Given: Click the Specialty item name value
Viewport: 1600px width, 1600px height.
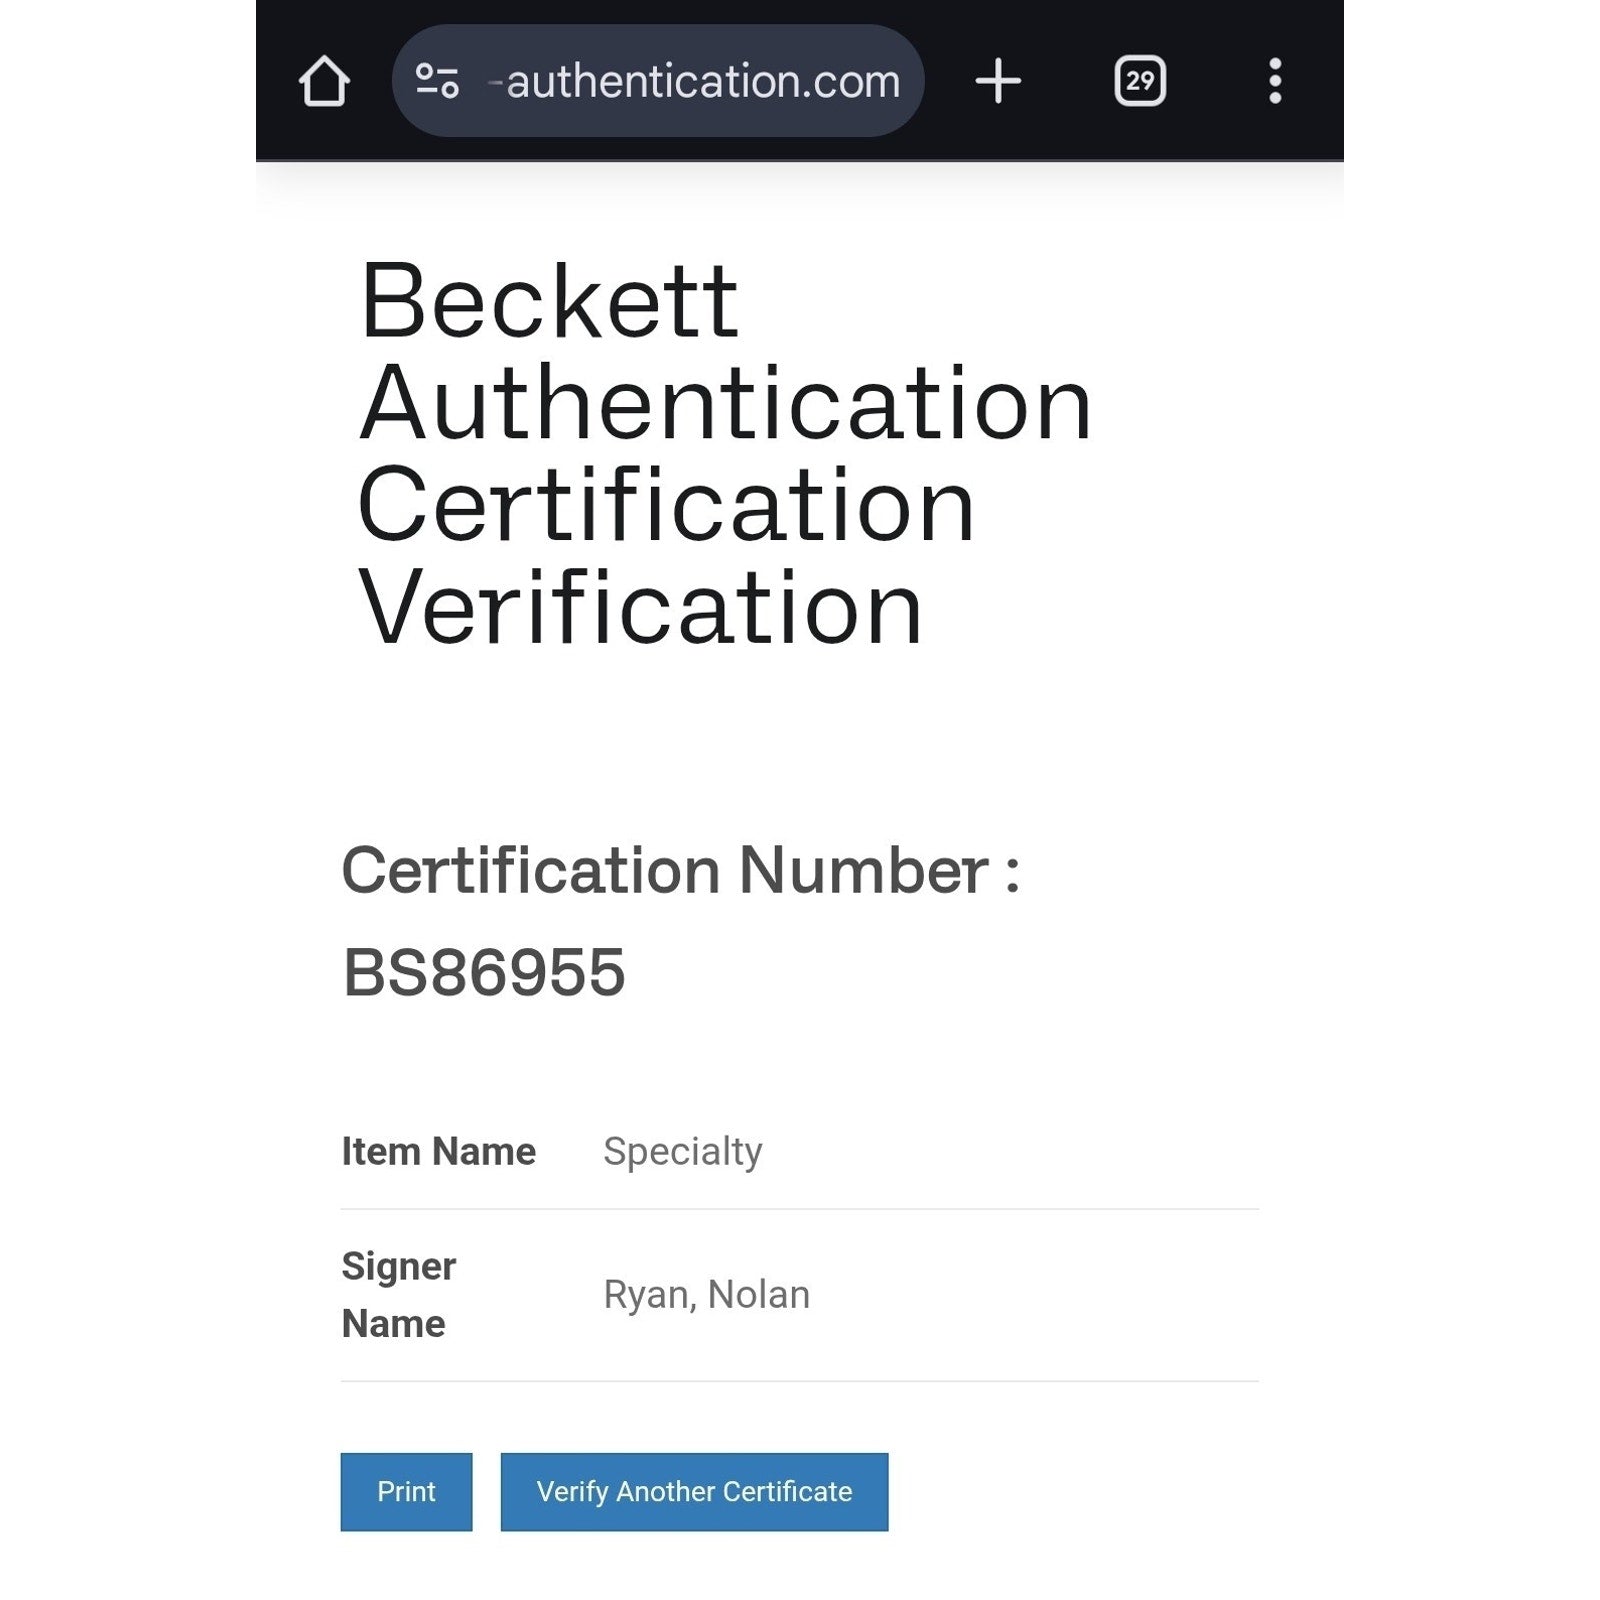Looking at the screenshot, I should pos(682,1152).
